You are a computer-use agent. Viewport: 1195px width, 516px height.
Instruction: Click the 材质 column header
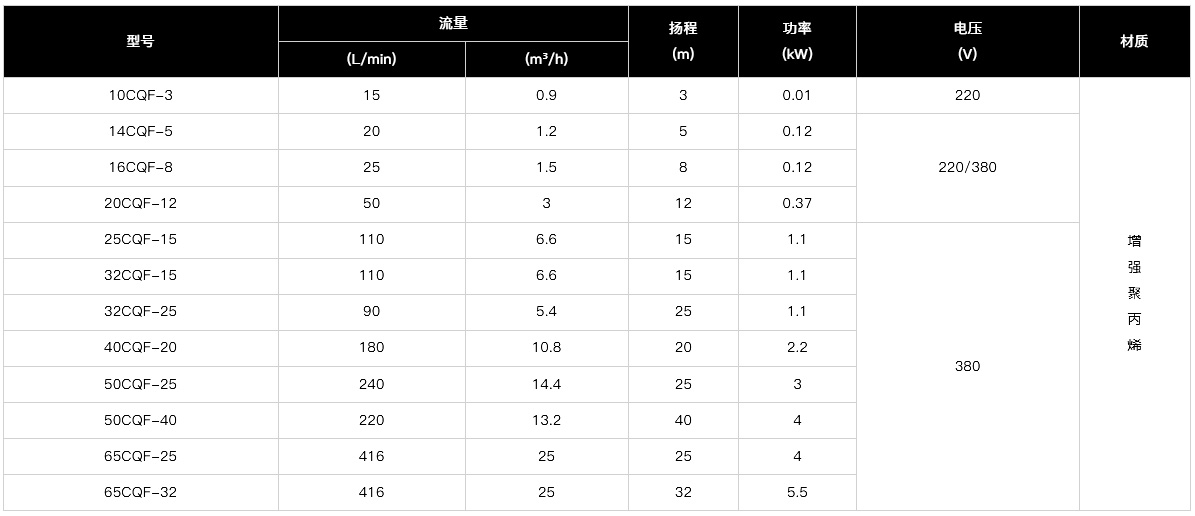pyautogui.click(x=1134, y=41)
